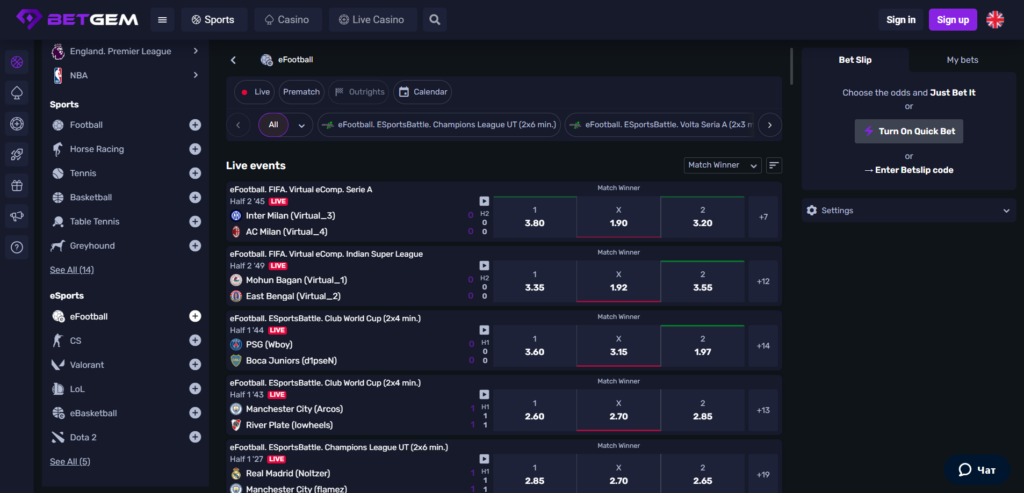1024x493 pixels.
Task: Open the hamburger menu next to BetGem logo
Action: coord(163,19)
